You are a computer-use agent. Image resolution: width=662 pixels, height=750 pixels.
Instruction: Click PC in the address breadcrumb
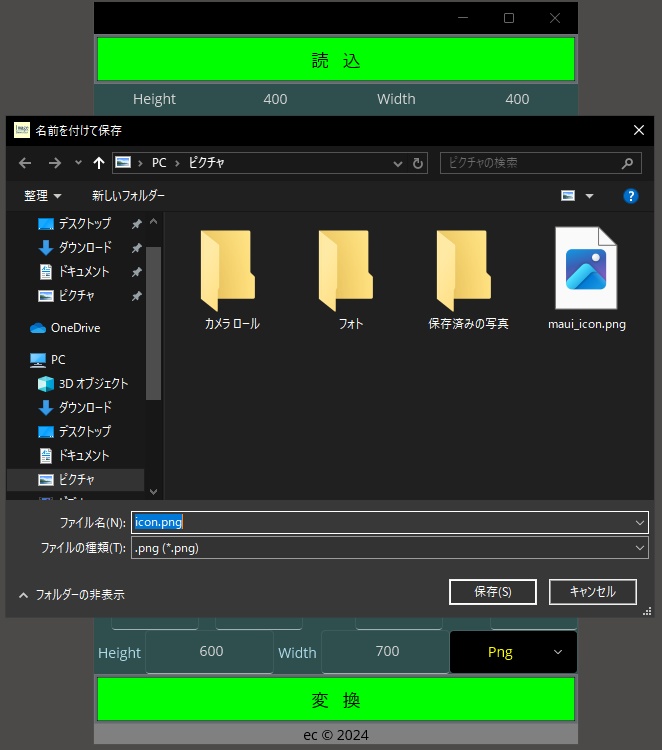pyautogui.click(x=159, y=163)
